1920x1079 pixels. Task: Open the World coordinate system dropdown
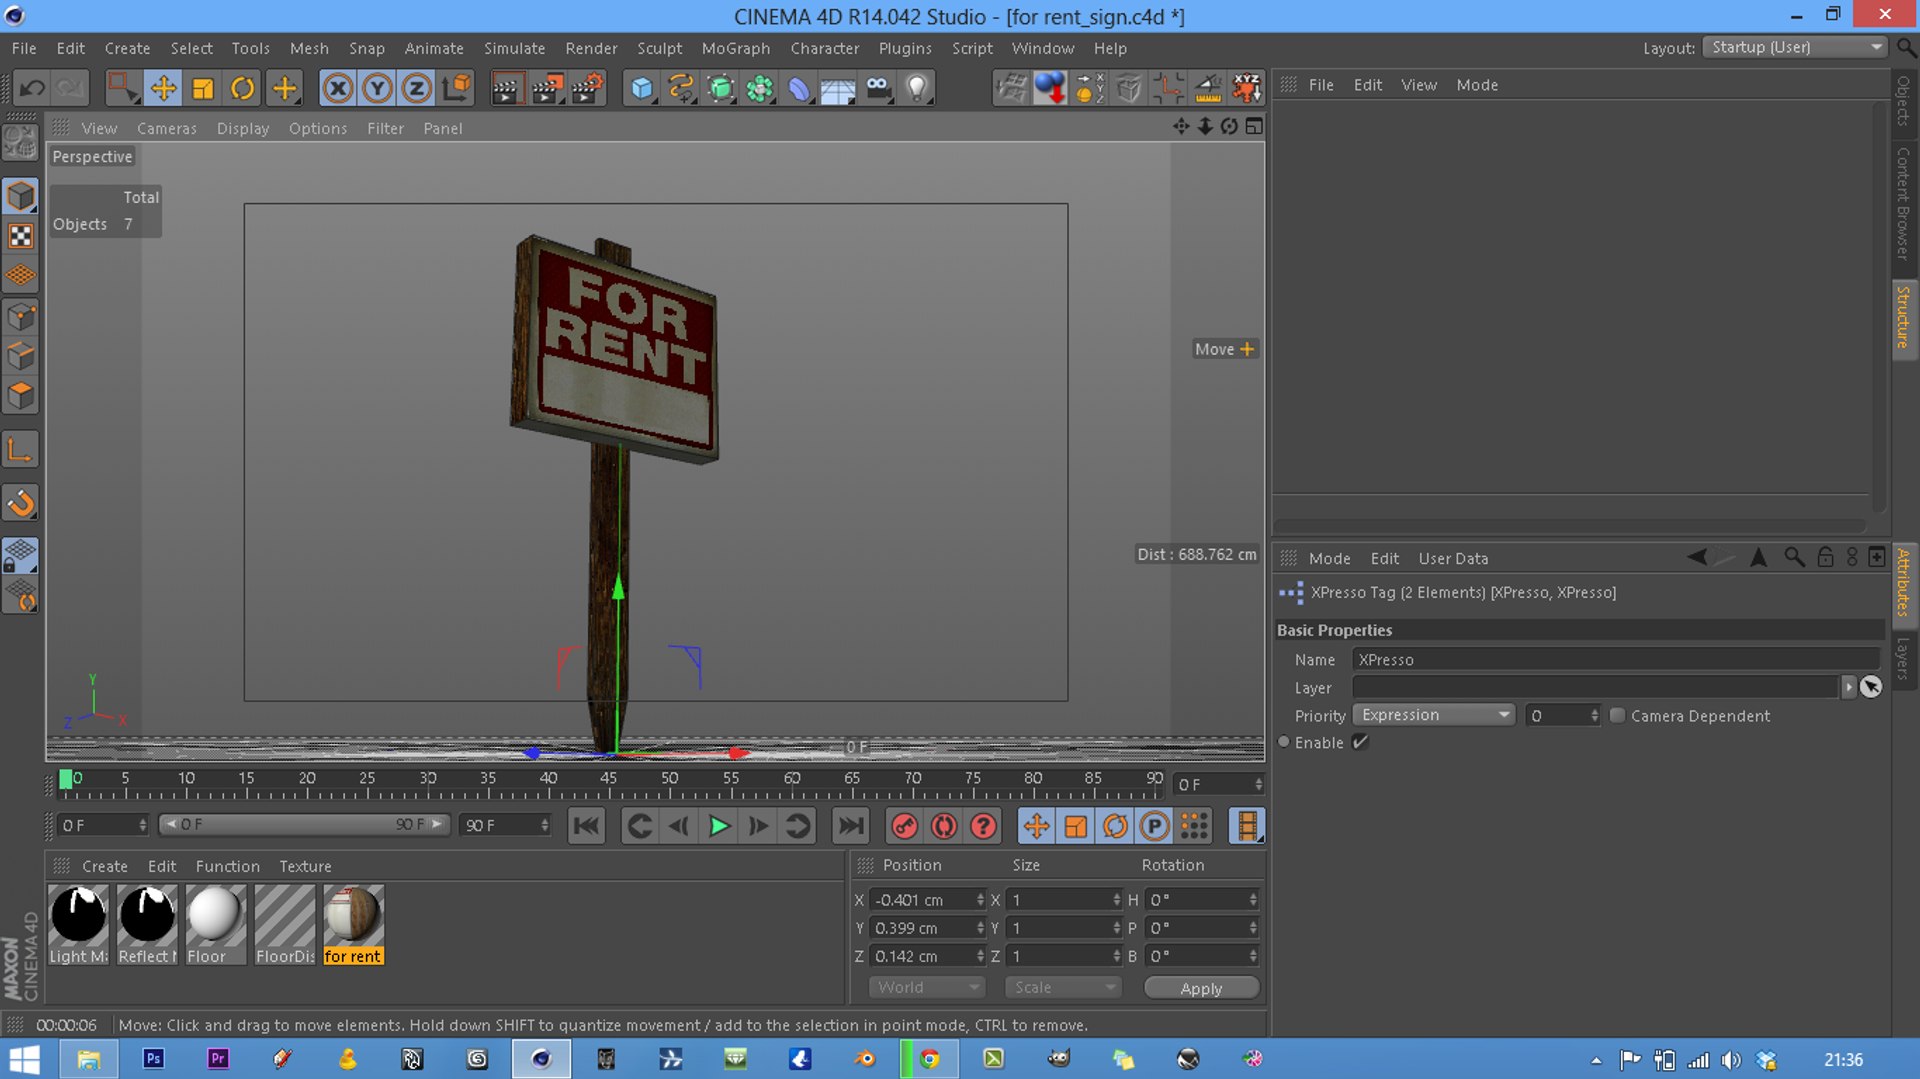point(927,987)
